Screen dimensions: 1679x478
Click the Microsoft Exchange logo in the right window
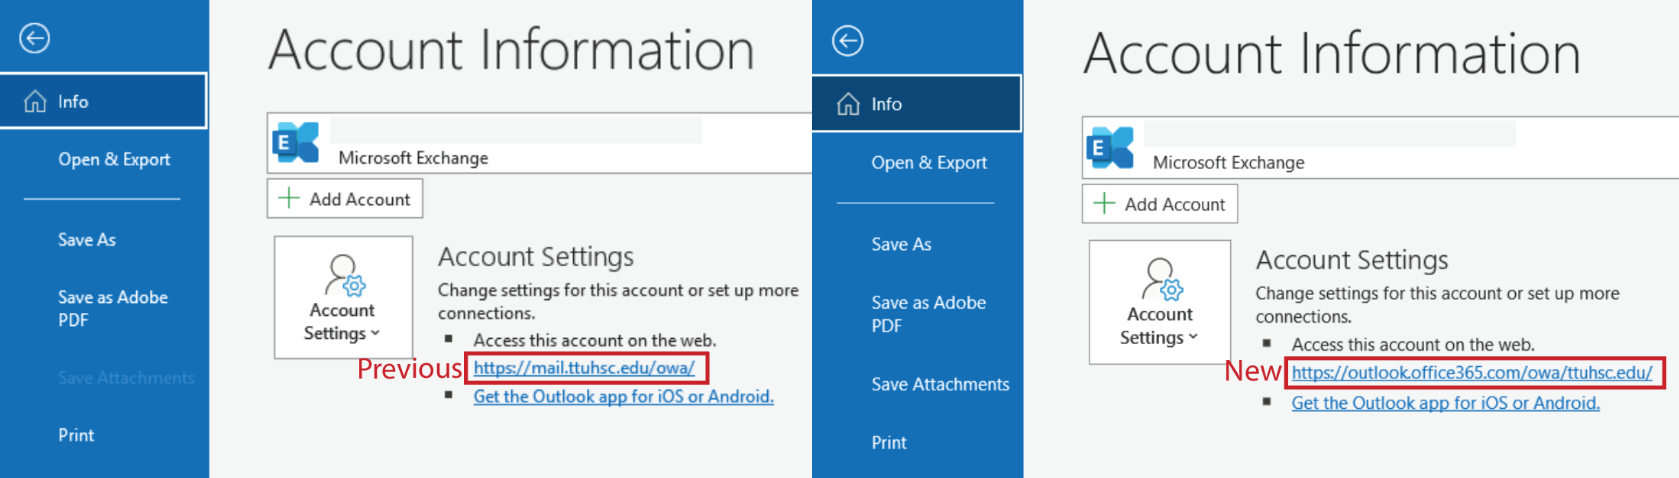[1110, 148]
